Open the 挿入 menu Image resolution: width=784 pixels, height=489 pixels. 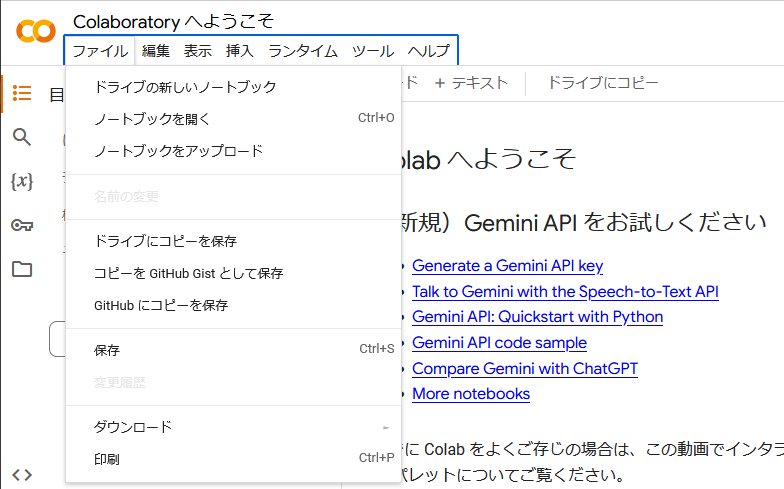[x=240, y=51]
